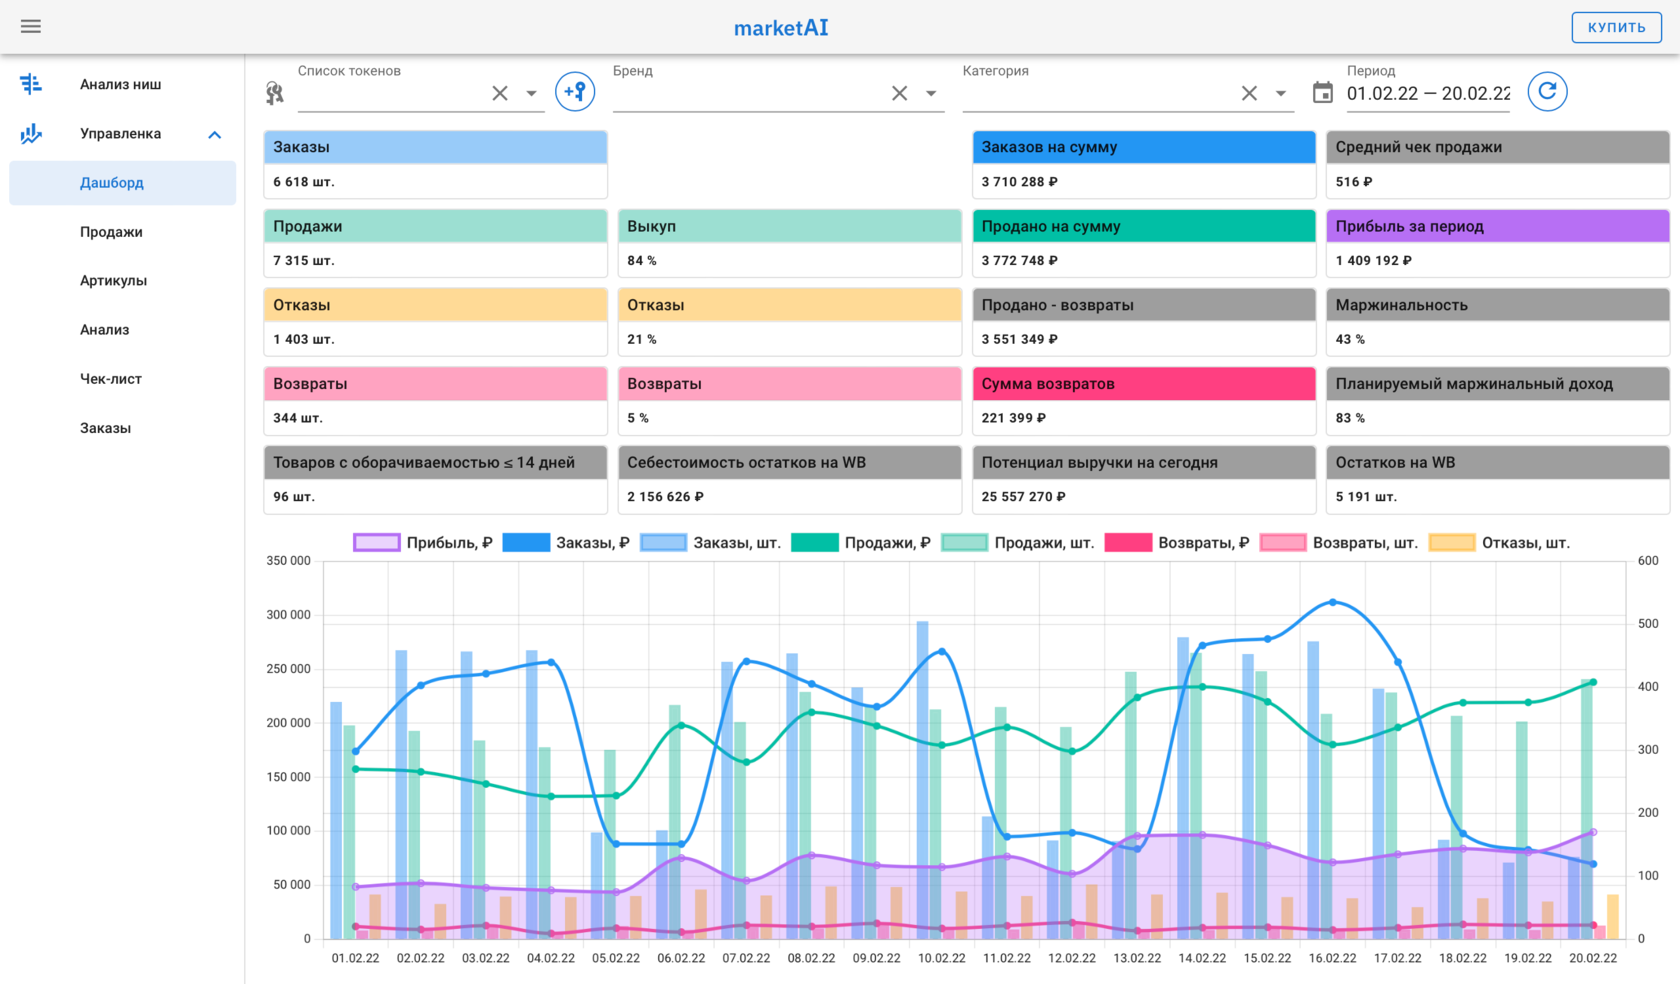Click Себестоимость остатков на WB card
Image resolution: width=1680 pixels, height=984 pixels.
click(x=790, y=479)
